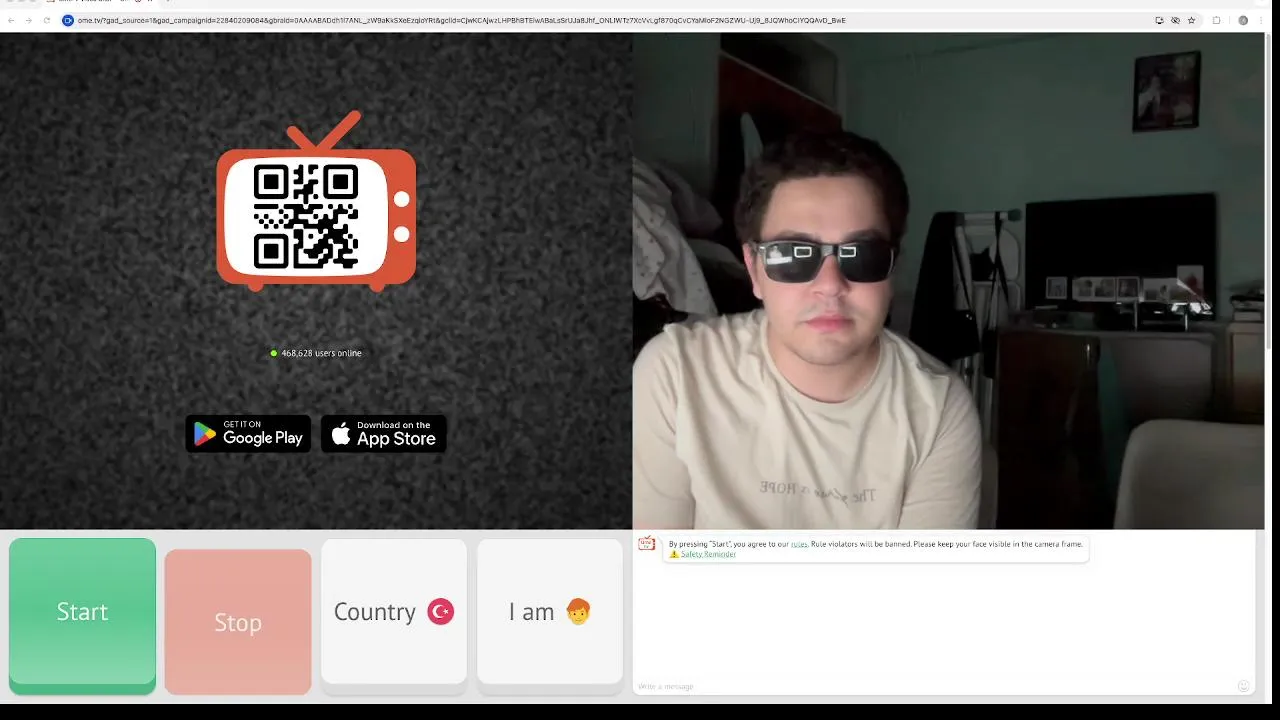Reload the page with refresh icon

pyautogui.click(x=46, y=20)
